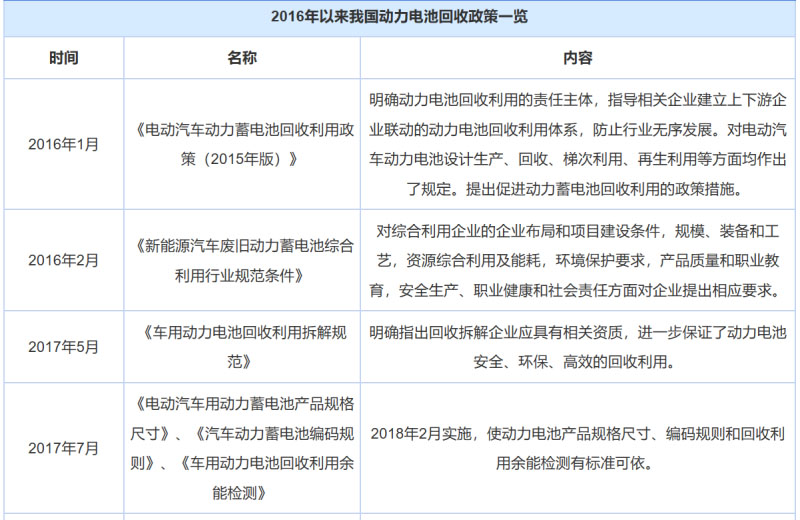Click the 安全、环保、高效的回收利用 text line
This screenshot has height=520, width=800.
(x=578, y=362)
